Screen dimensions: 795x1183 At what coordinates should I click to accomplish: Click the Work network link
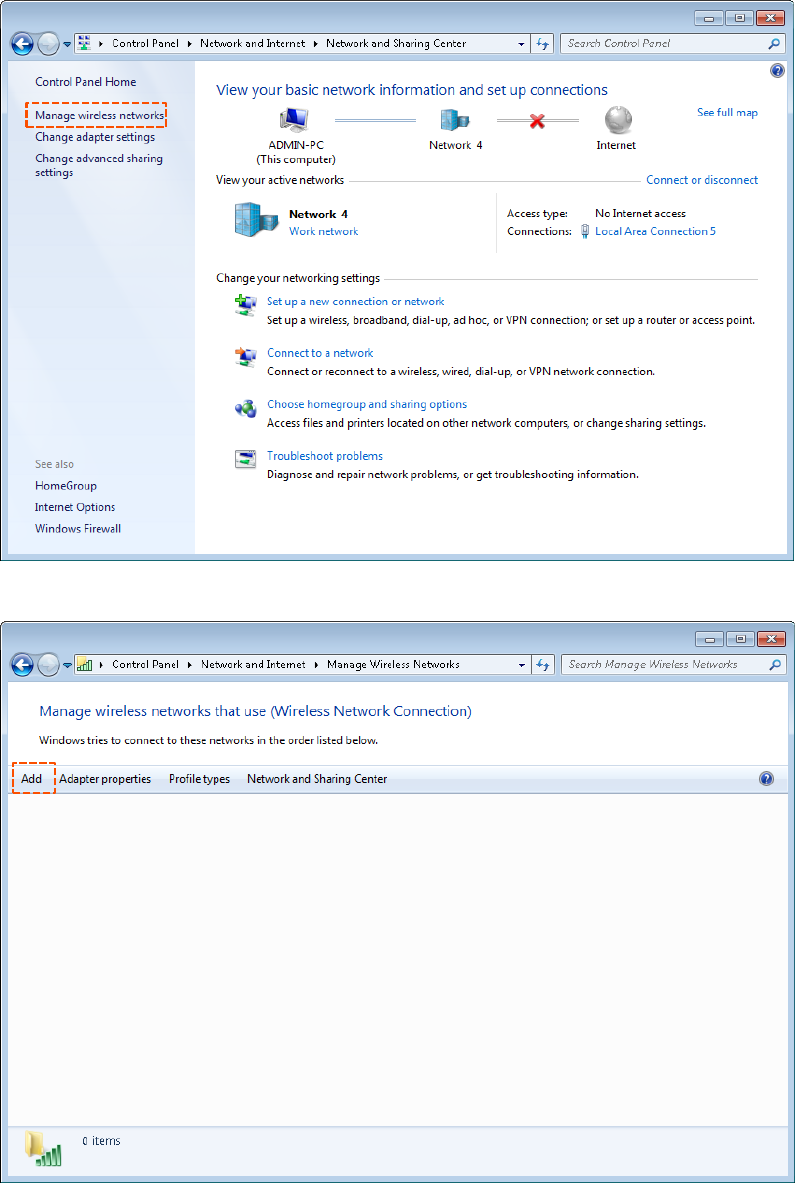click(324, 232)
